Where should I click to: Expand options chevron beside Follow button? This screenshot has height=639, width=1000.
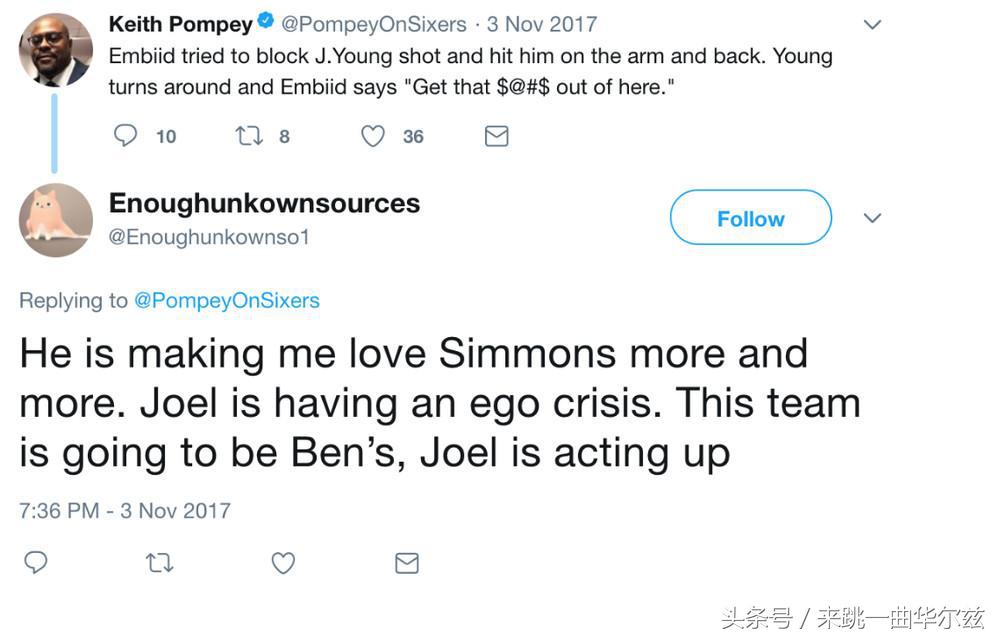click(x=872, y=218)
